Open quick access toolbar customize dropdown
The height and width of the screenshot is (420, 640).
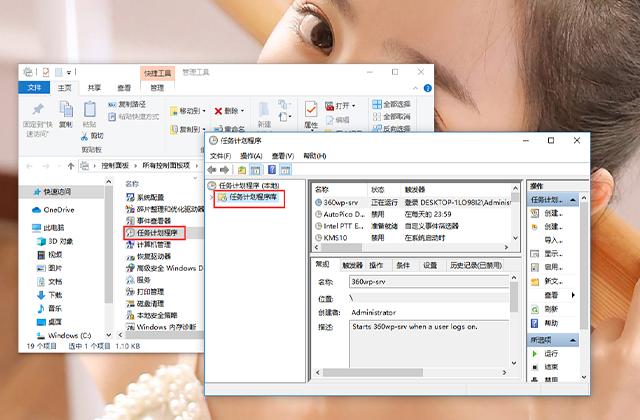[x=69, y=73]
